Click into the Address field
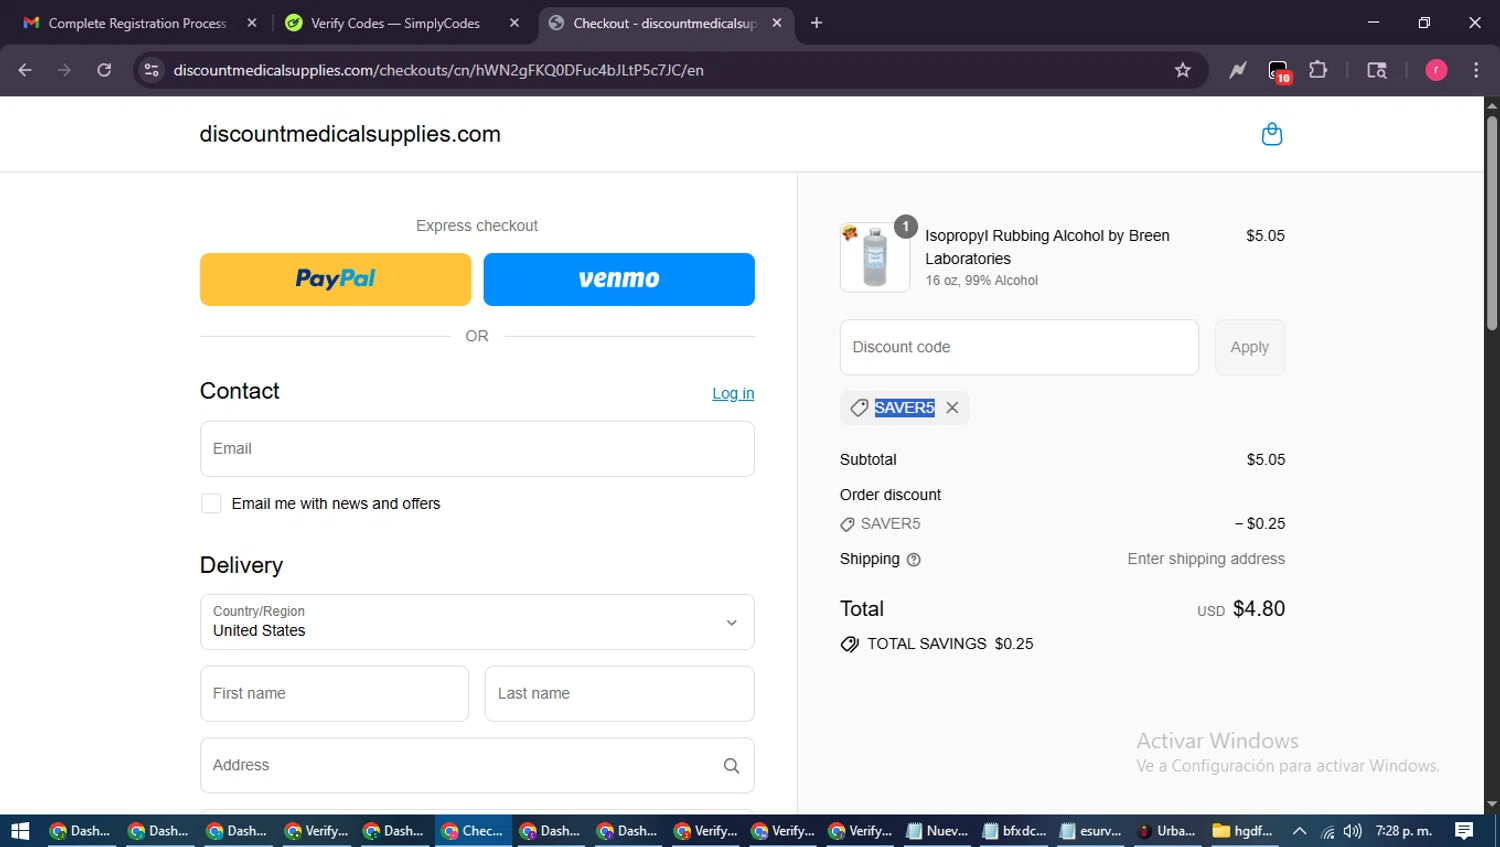This screenshot has width=1500, height=847. pyautogui.click(x=477, y=766)
